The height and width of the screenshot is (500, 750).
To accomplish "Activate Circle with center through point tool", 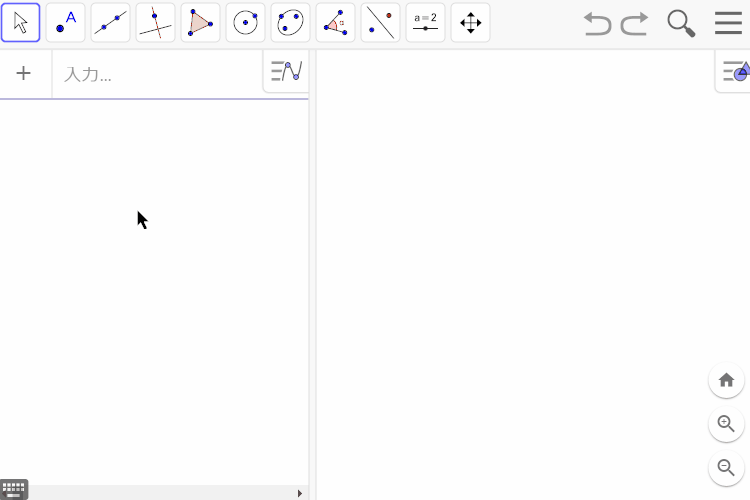I will pos(245,22).
